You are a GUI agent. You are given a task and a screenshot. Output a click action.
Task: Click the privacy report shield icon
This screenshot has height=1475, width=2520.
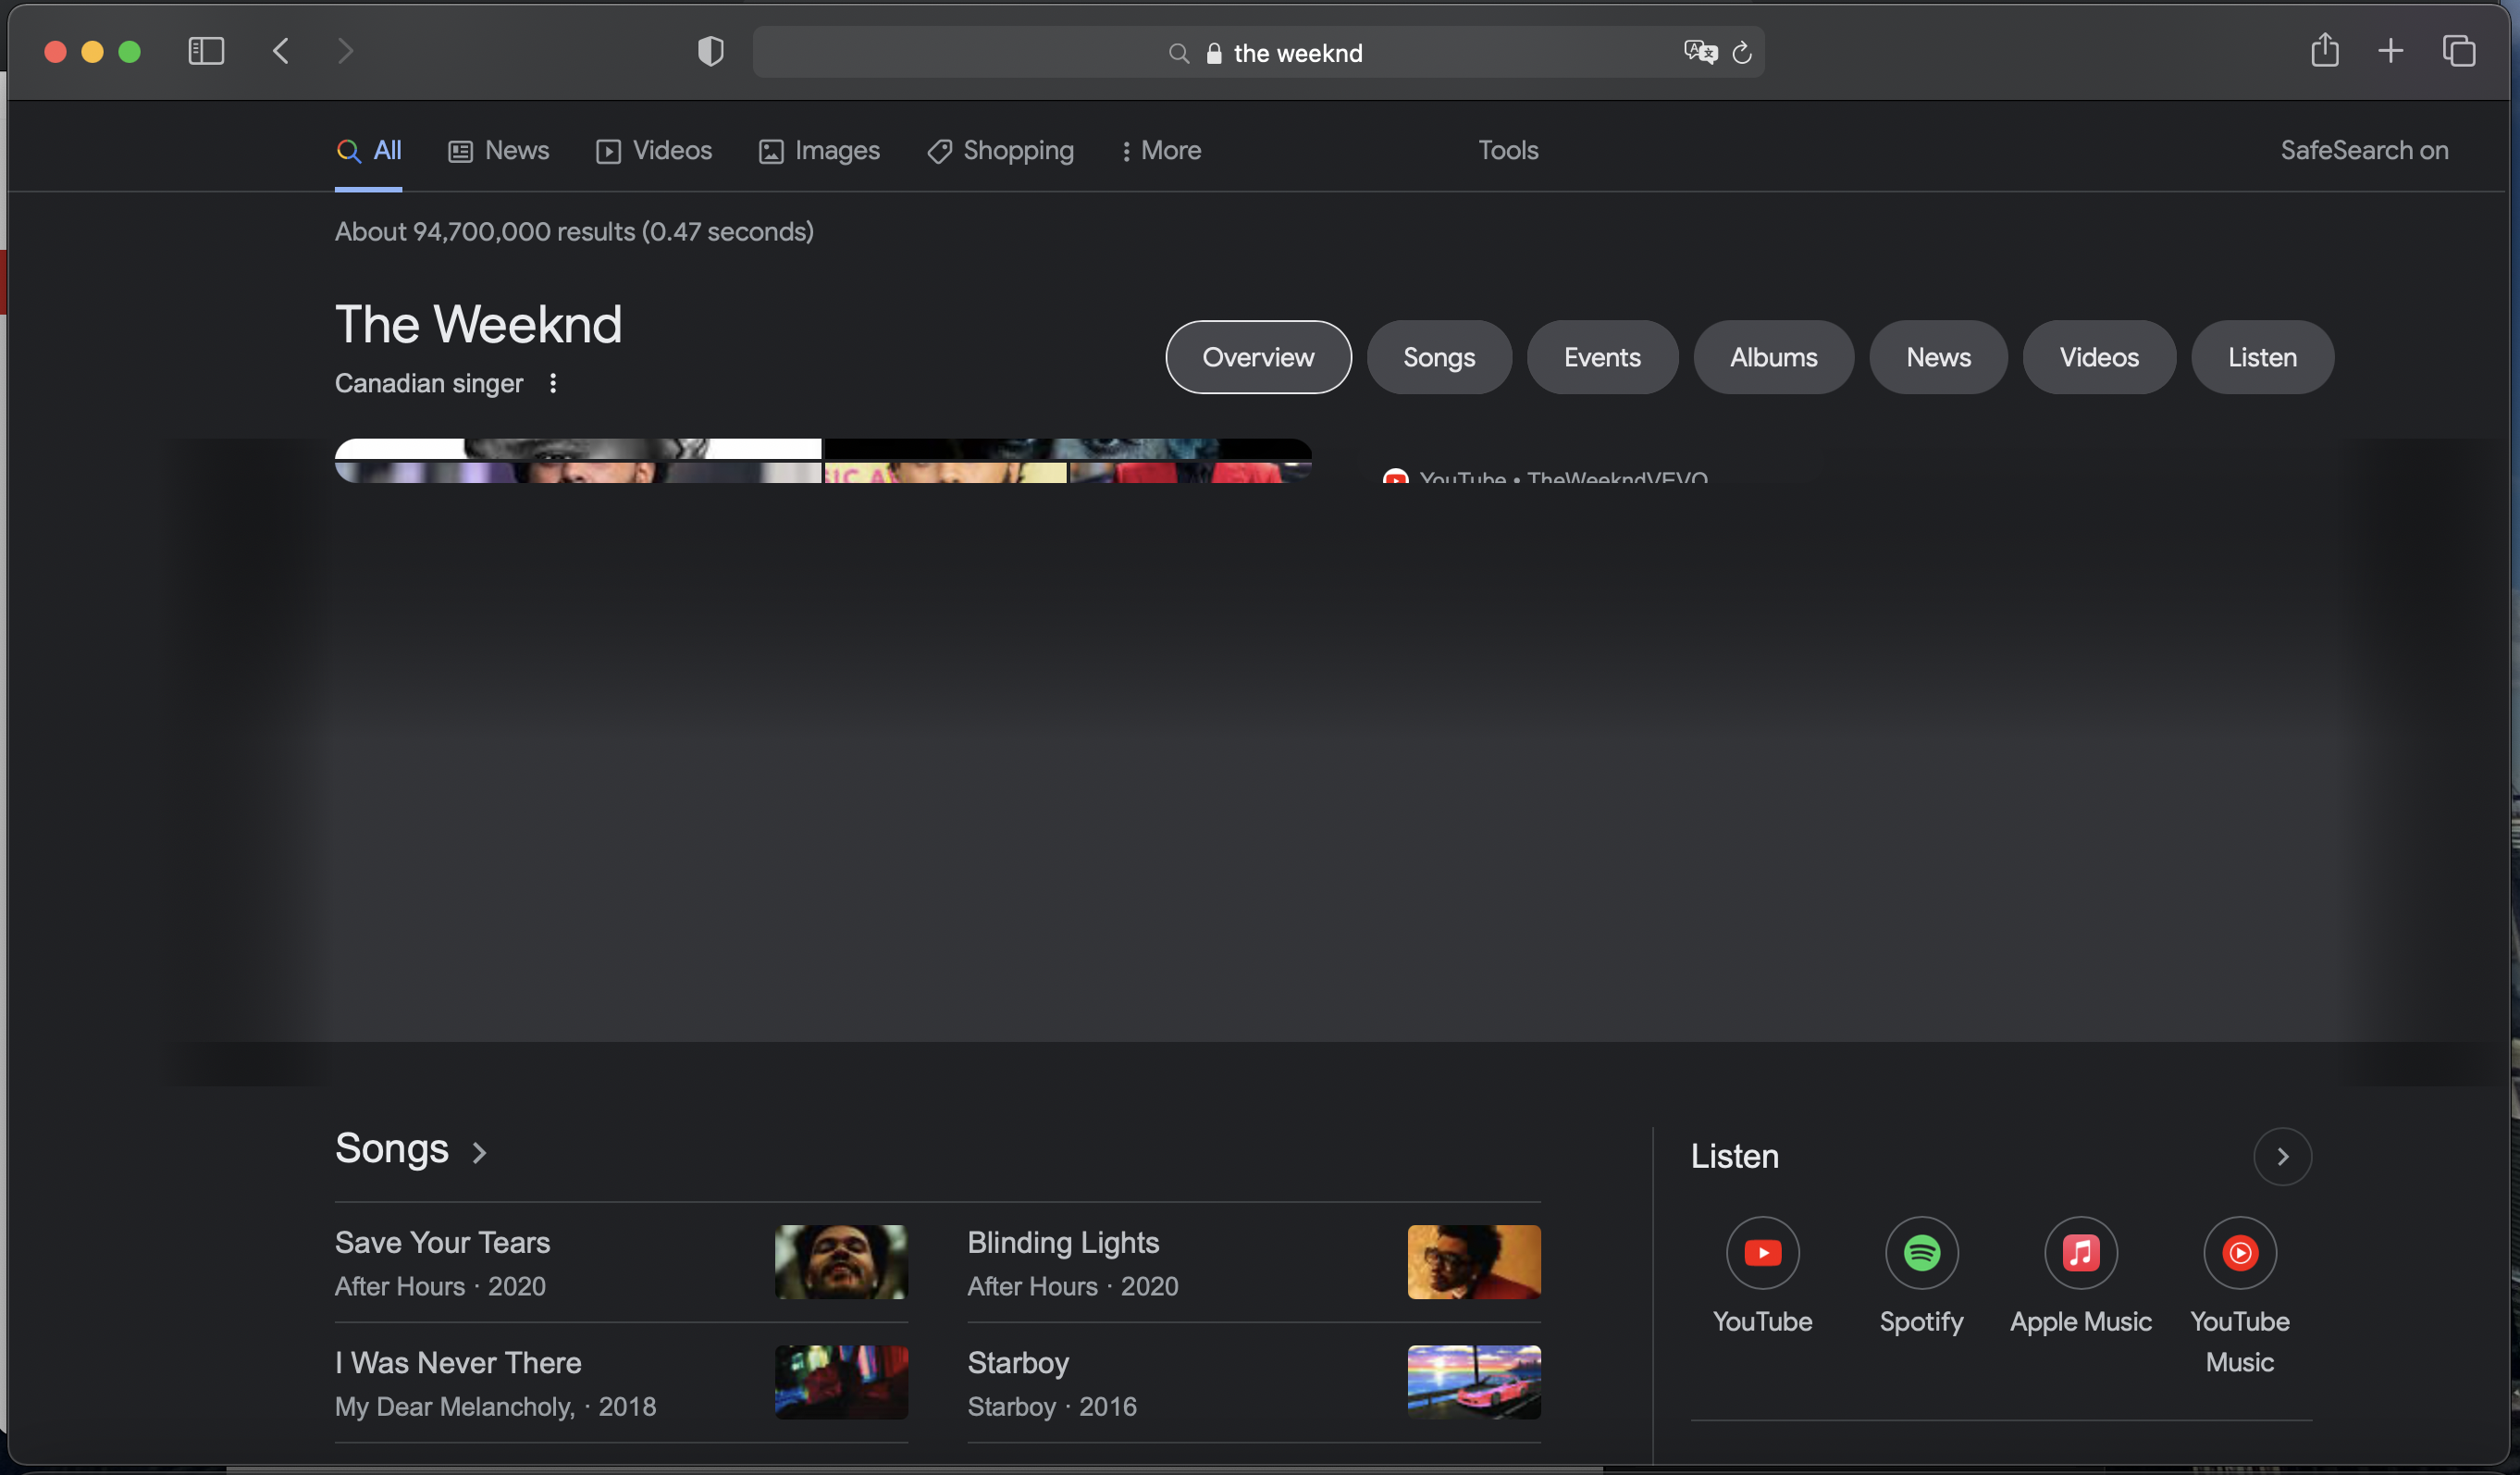[710, 51]
